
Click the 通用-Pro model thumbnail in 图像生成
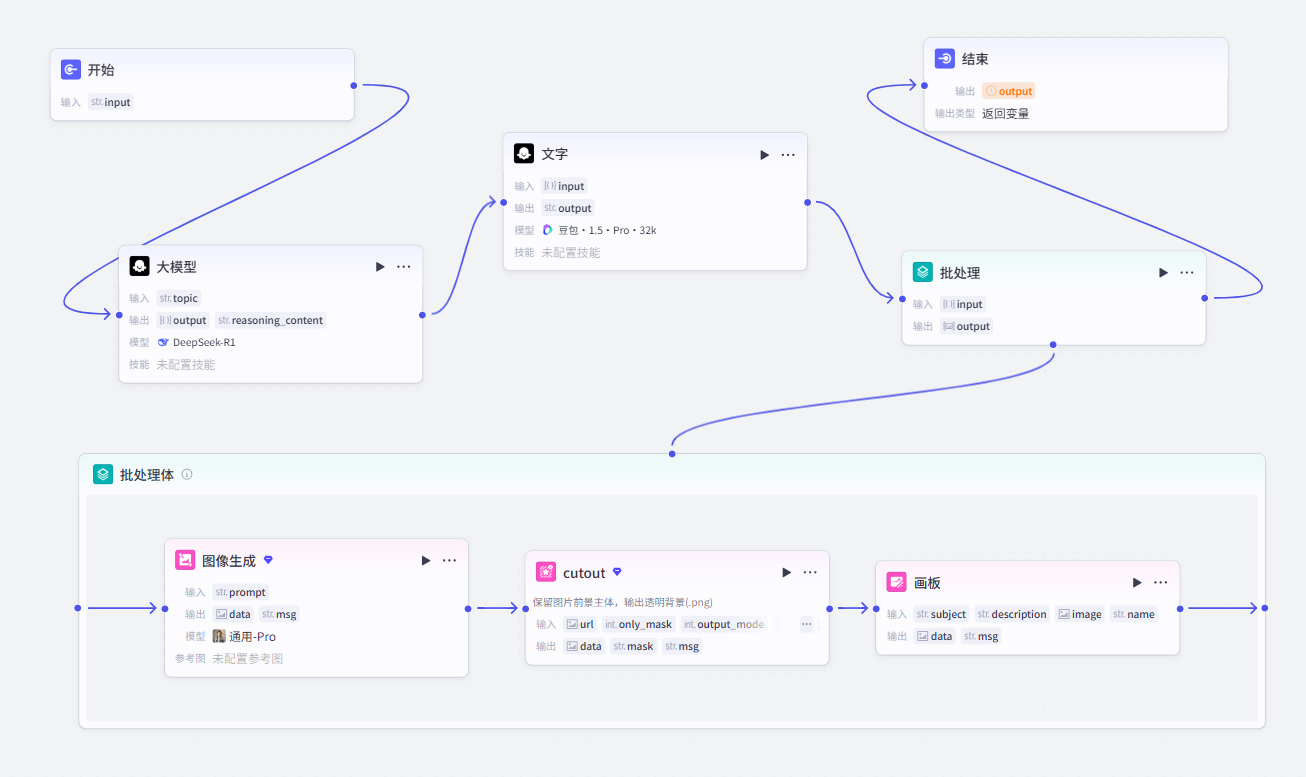[x=219, y=636]
